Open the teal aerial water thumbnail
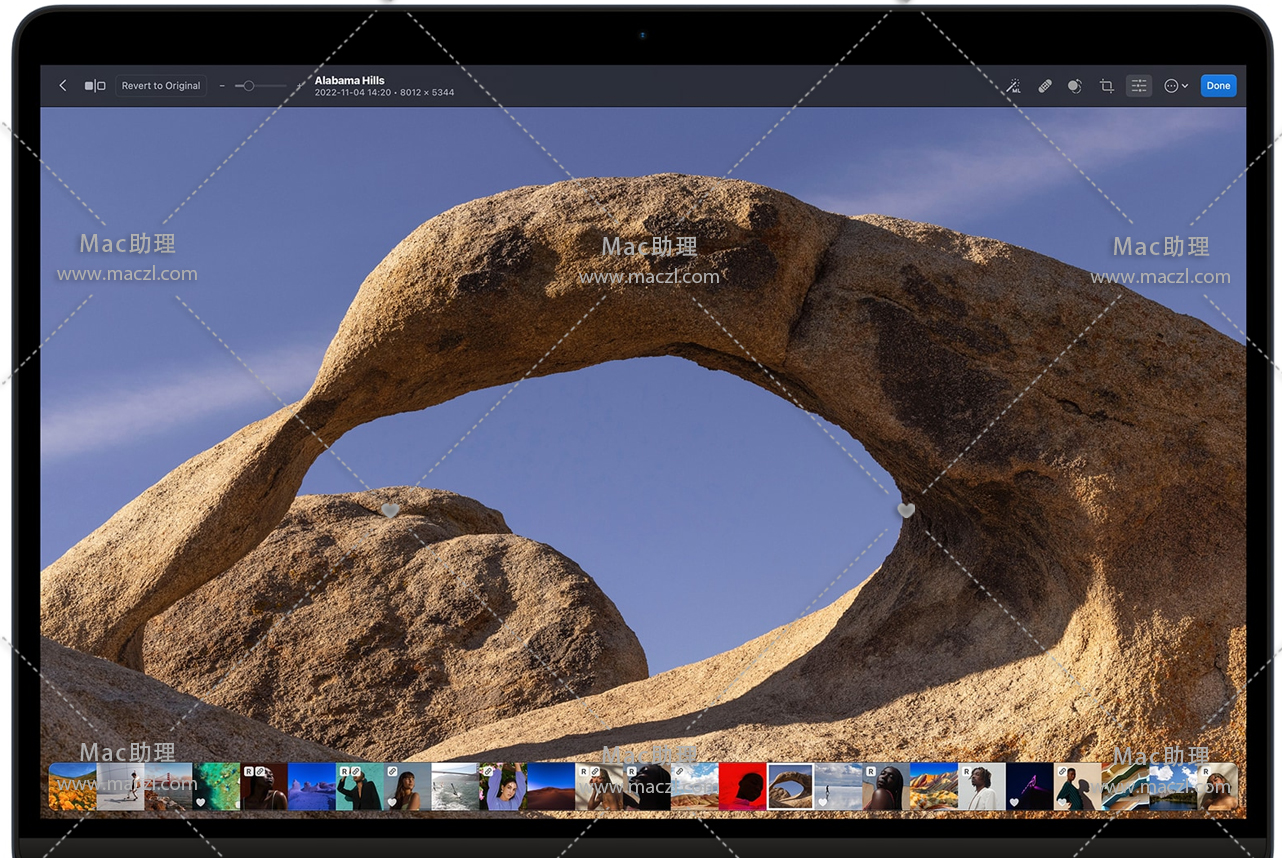1282x858 pixels. (216, 787)
